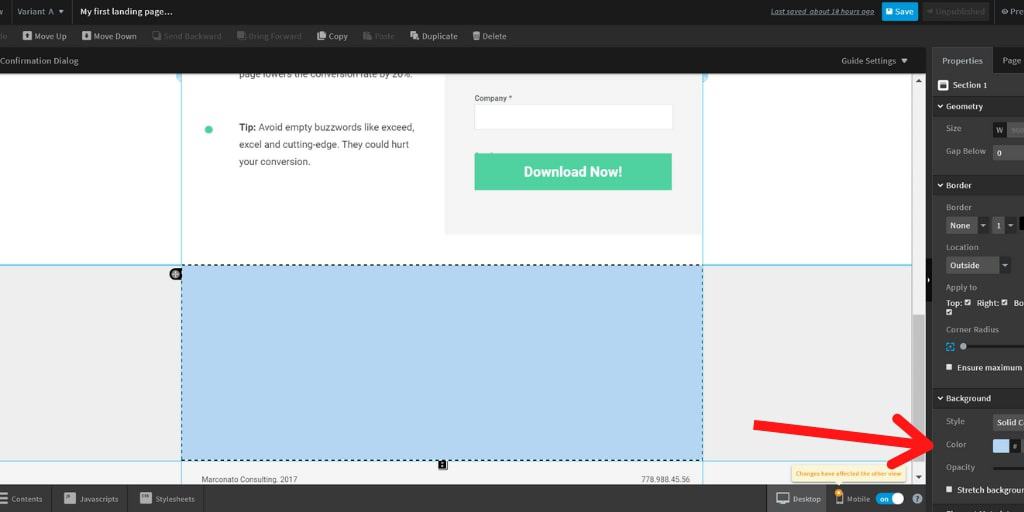Open the border width dropdown showing 1
Image resolution: width=1024 pixels, height=512 pixels.
(1004, 225)
